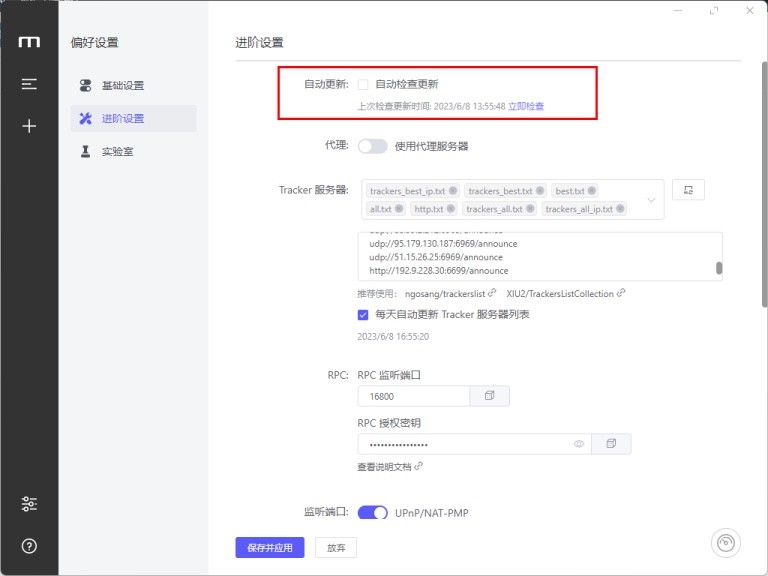Remove the trackers_best_ip.txt tag
Screen dimensions: 768x576
pyautogui.click(x=453, y=191)
